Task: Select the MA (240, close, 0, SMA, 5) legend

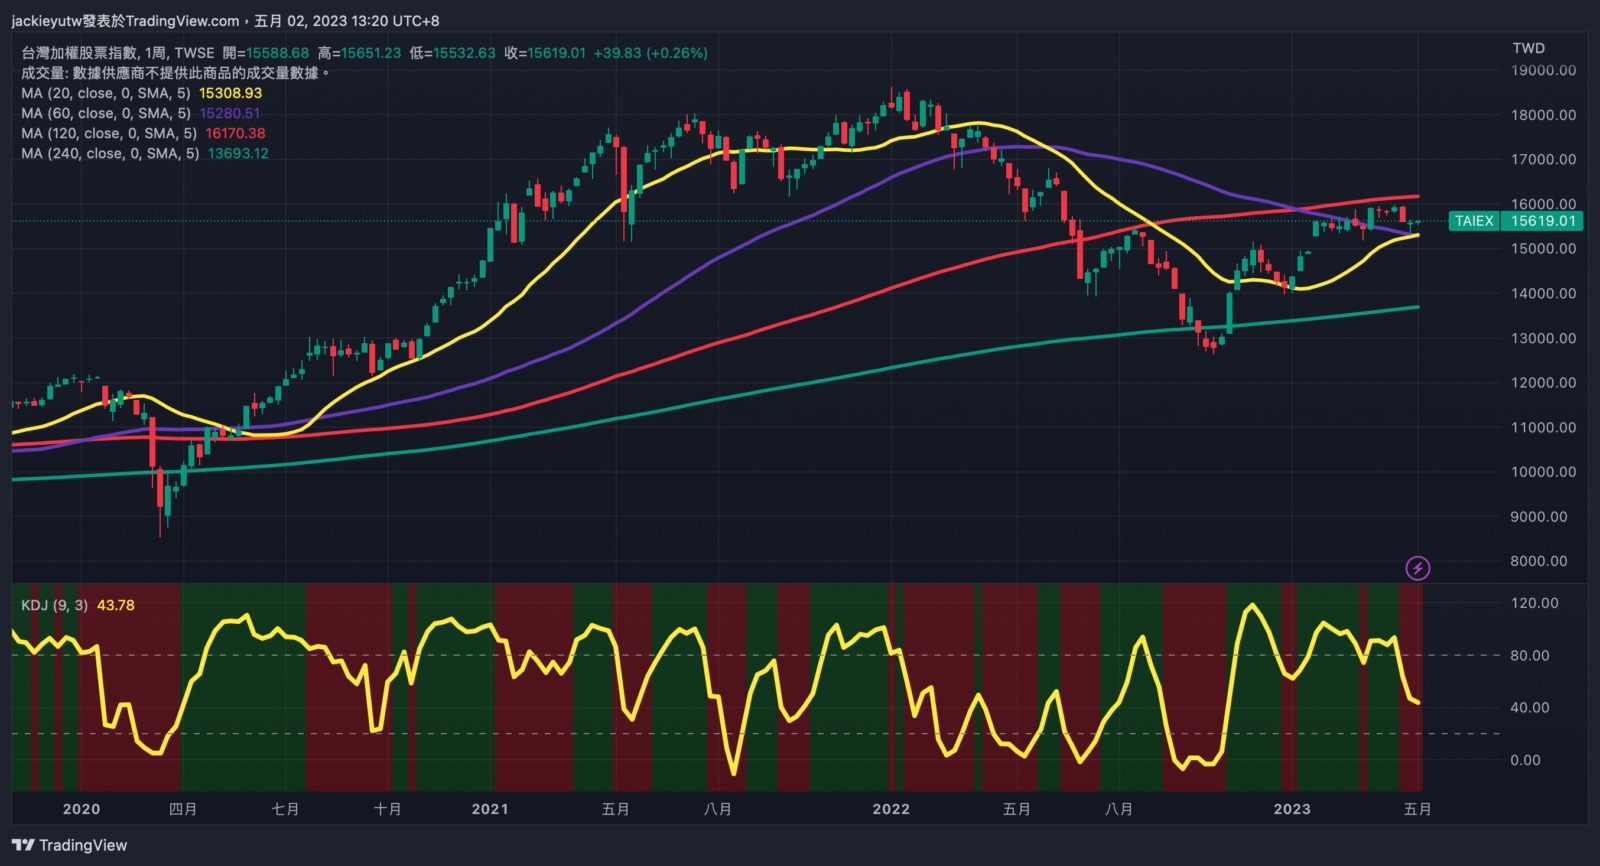Action: click(110, 153)
